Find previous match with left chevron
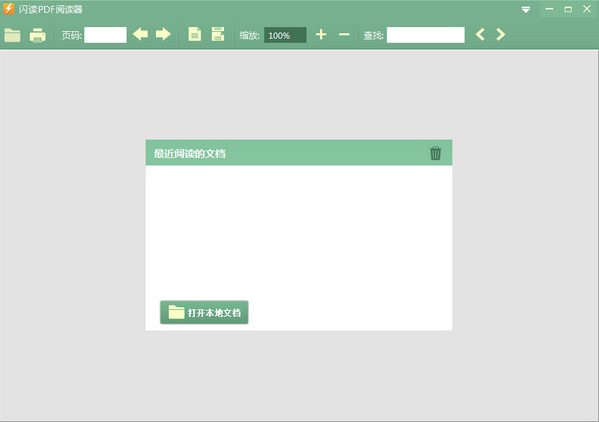Image resolution: width=599 pixels, height=422 pixels. pyautogui.click(x=480, y=35)
